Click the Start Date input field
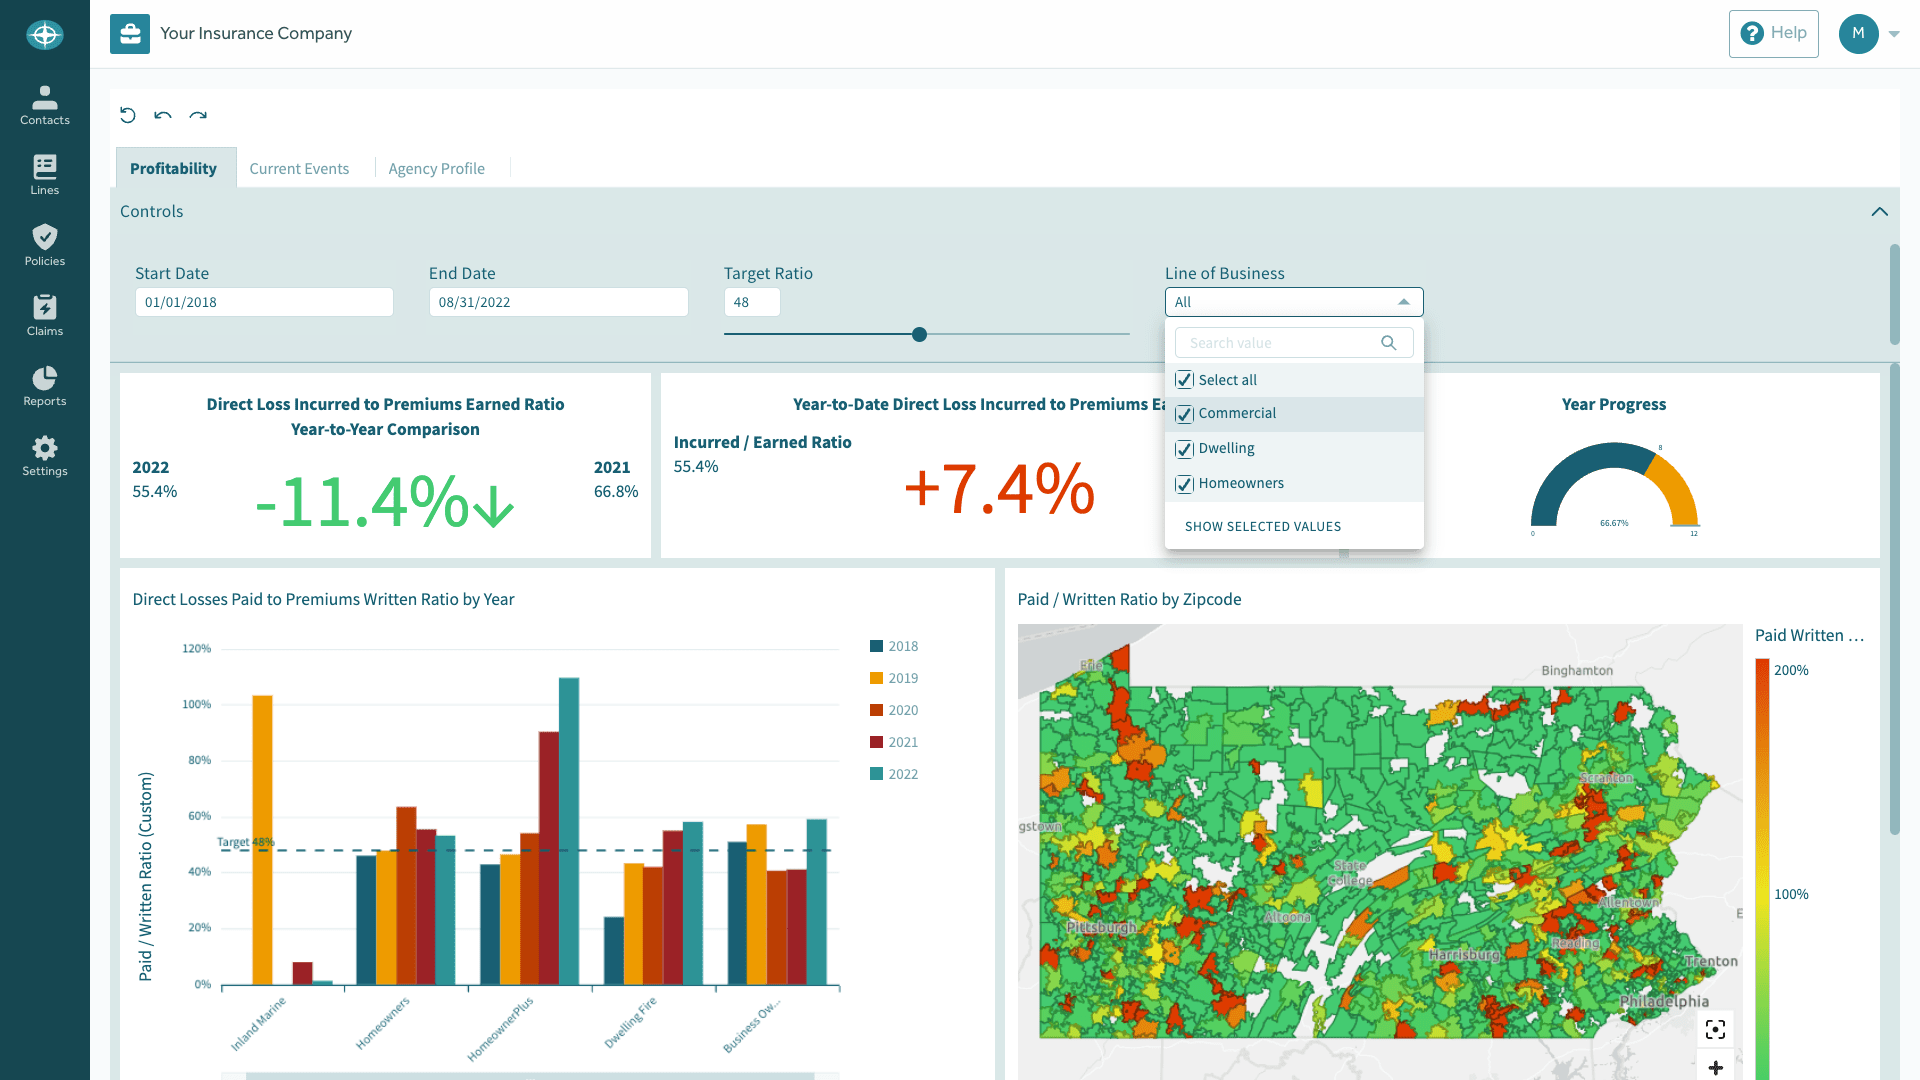 pyautogui.click(x=264, y=301)
